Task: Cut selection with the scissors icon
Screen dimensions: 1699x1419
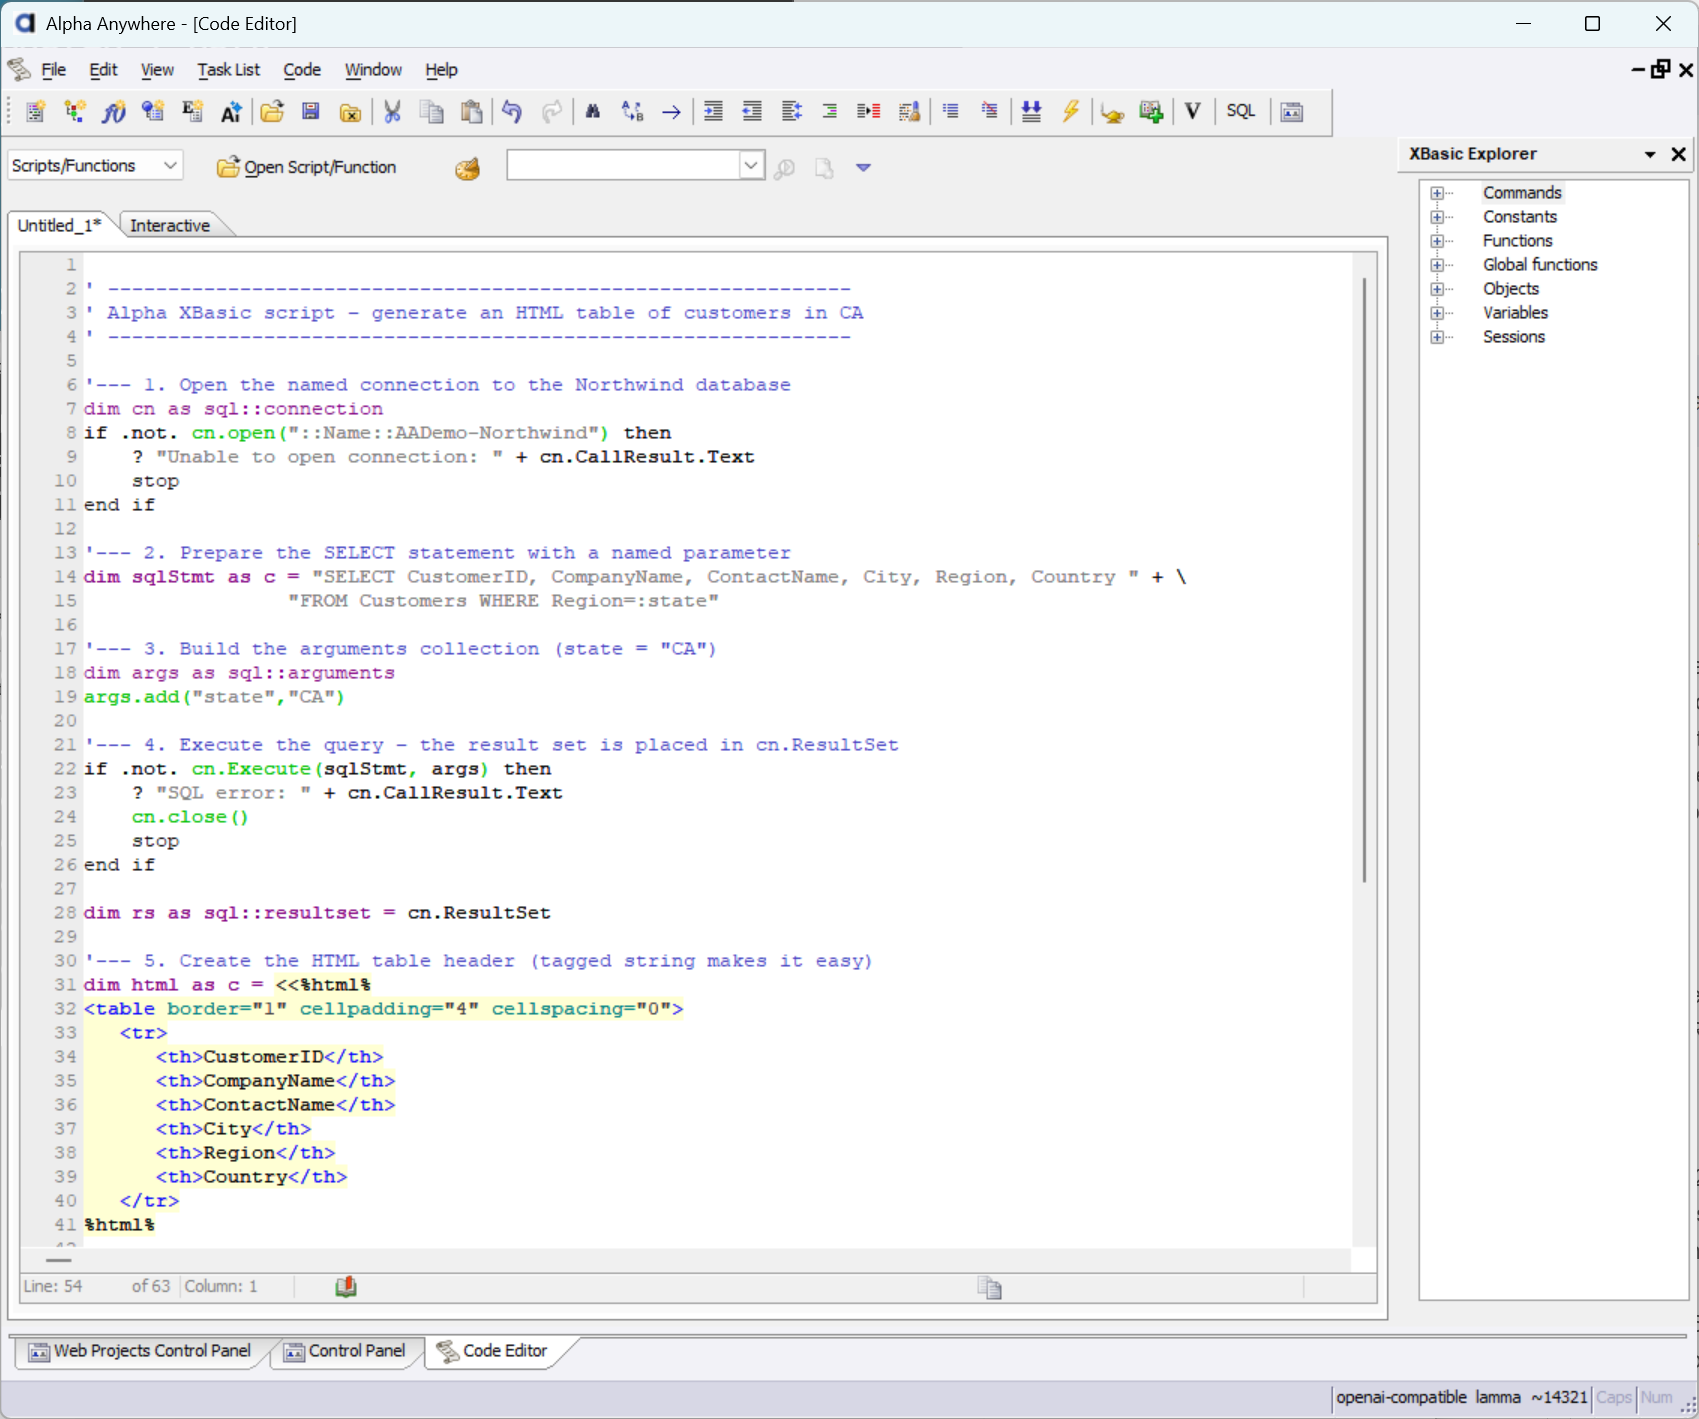Action: click(392, 112)
